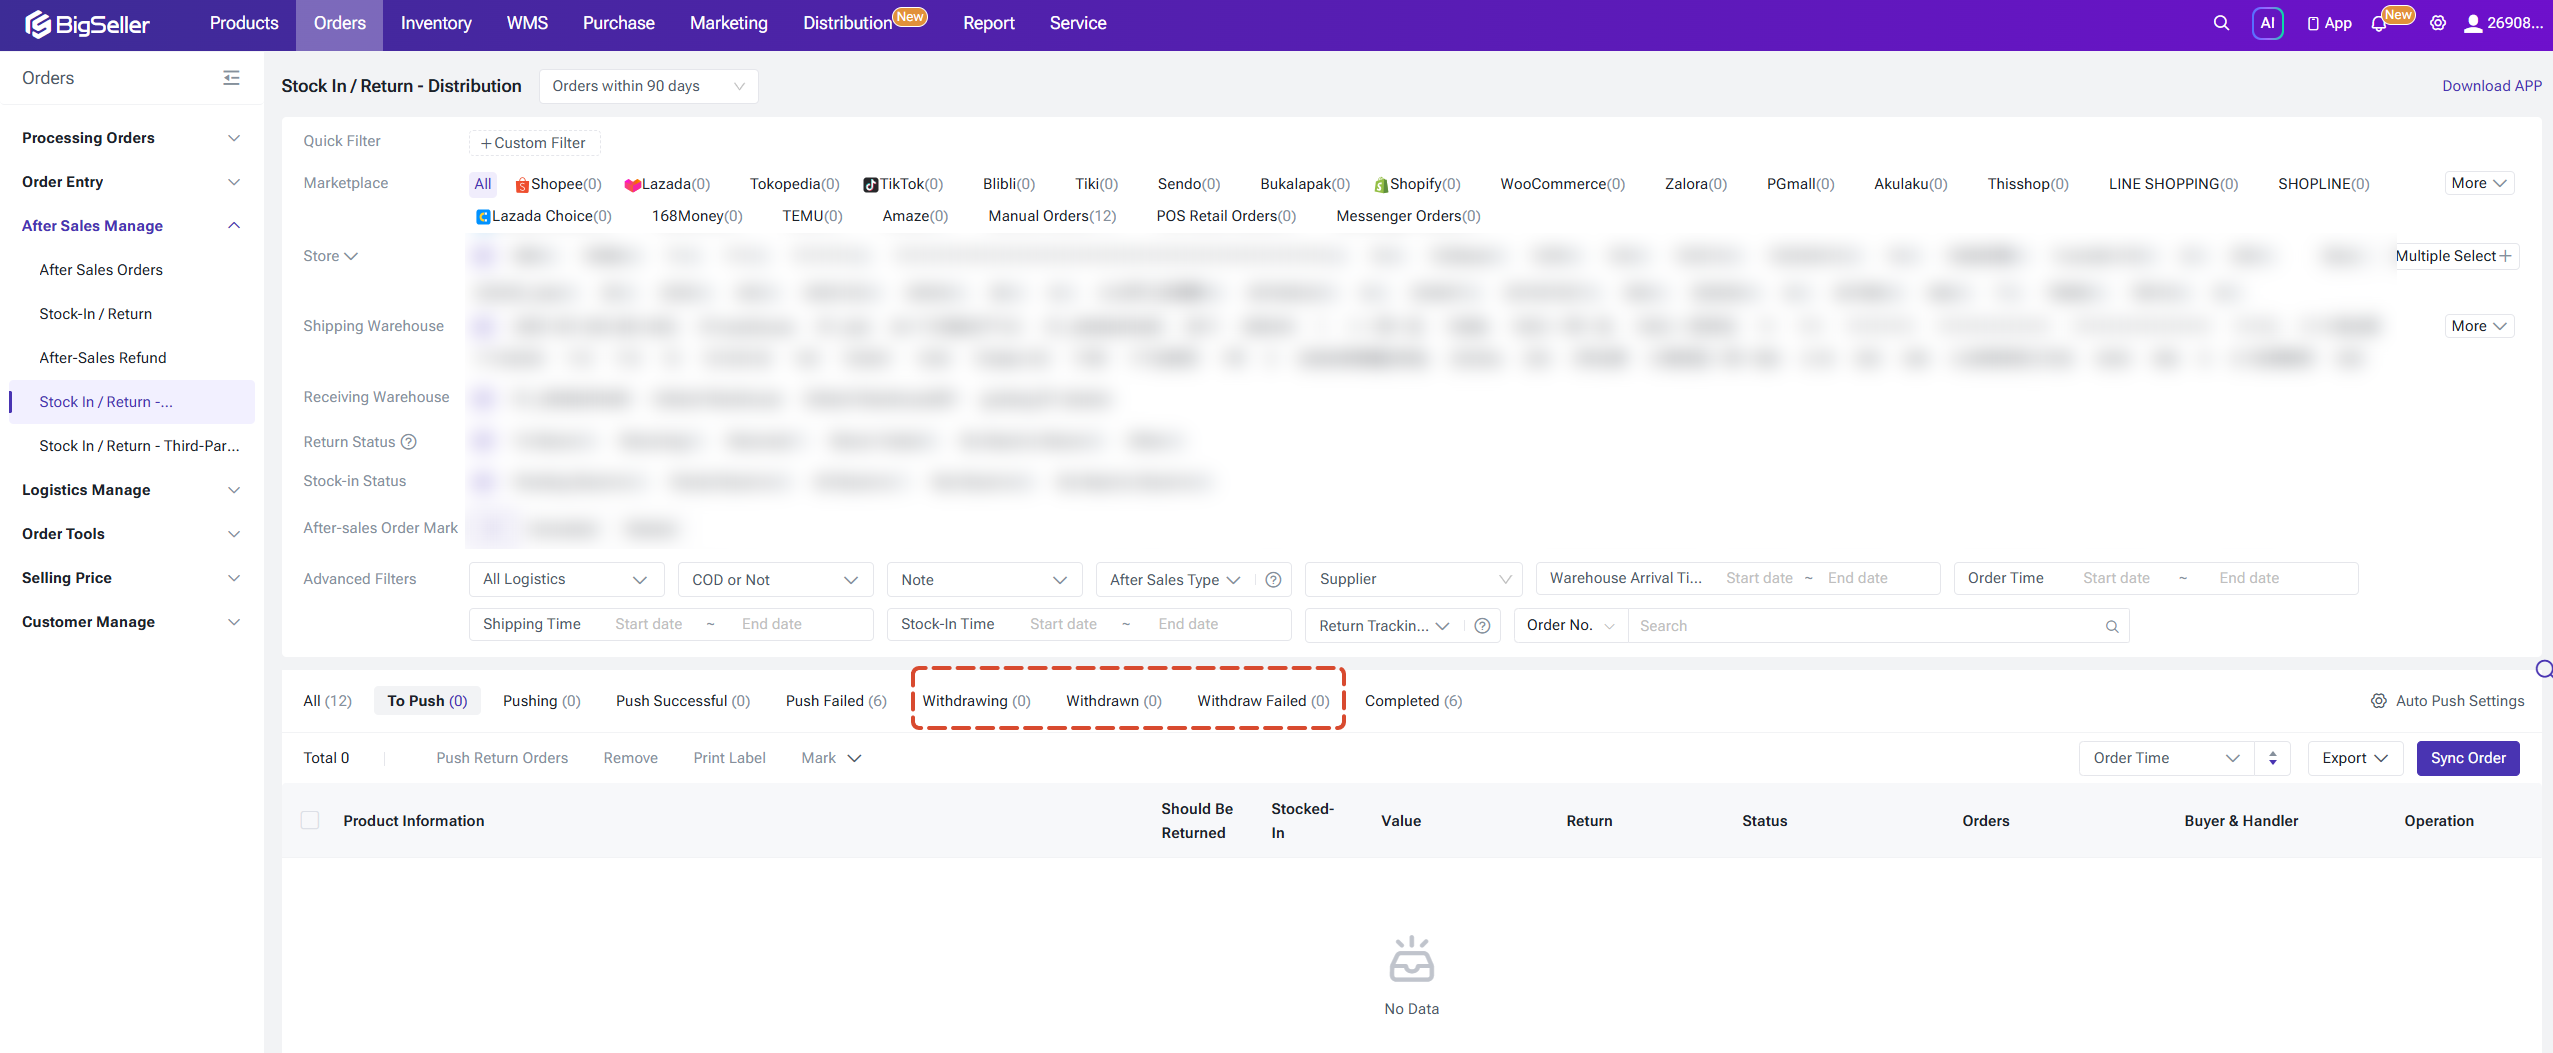Open the notifications bell

(2378, 24)
